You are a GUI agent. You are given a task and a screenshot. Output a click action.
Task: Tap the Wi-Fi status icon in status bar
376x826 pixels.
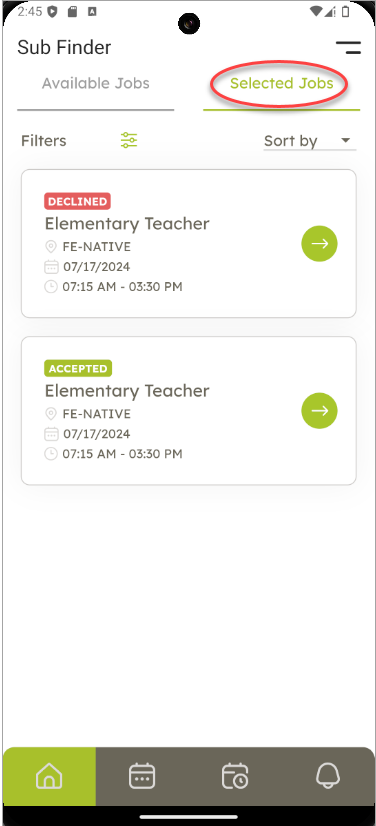tap(316, 11)
